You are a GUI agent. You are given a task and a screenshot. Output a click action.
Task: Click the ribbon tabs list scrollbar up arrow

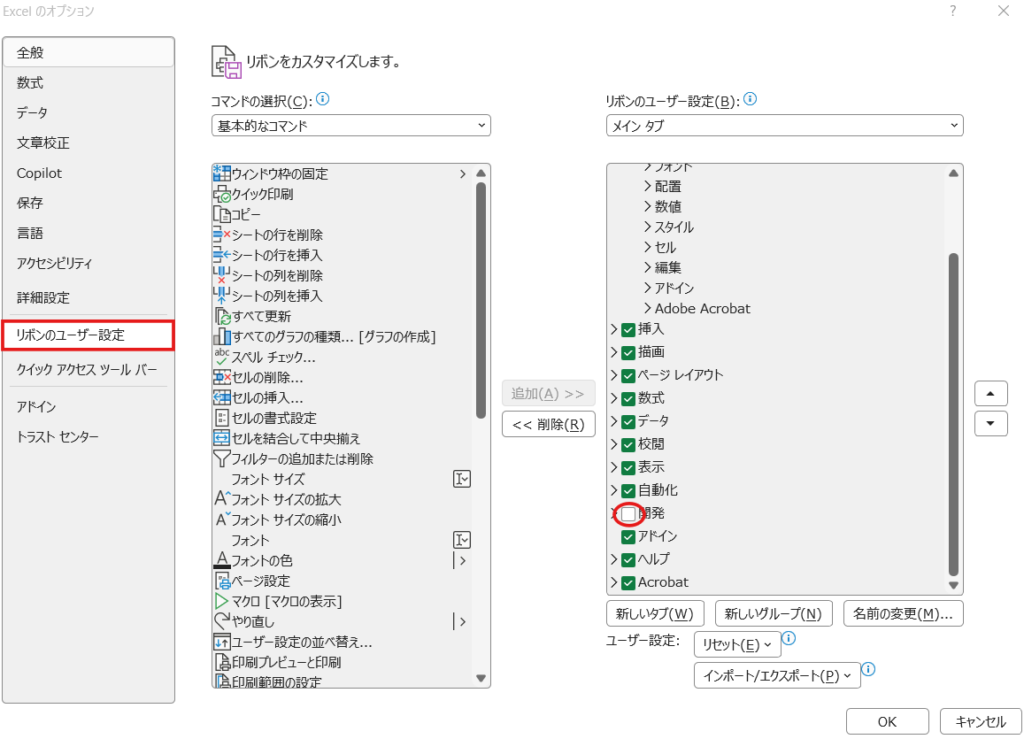click(953, 173)
